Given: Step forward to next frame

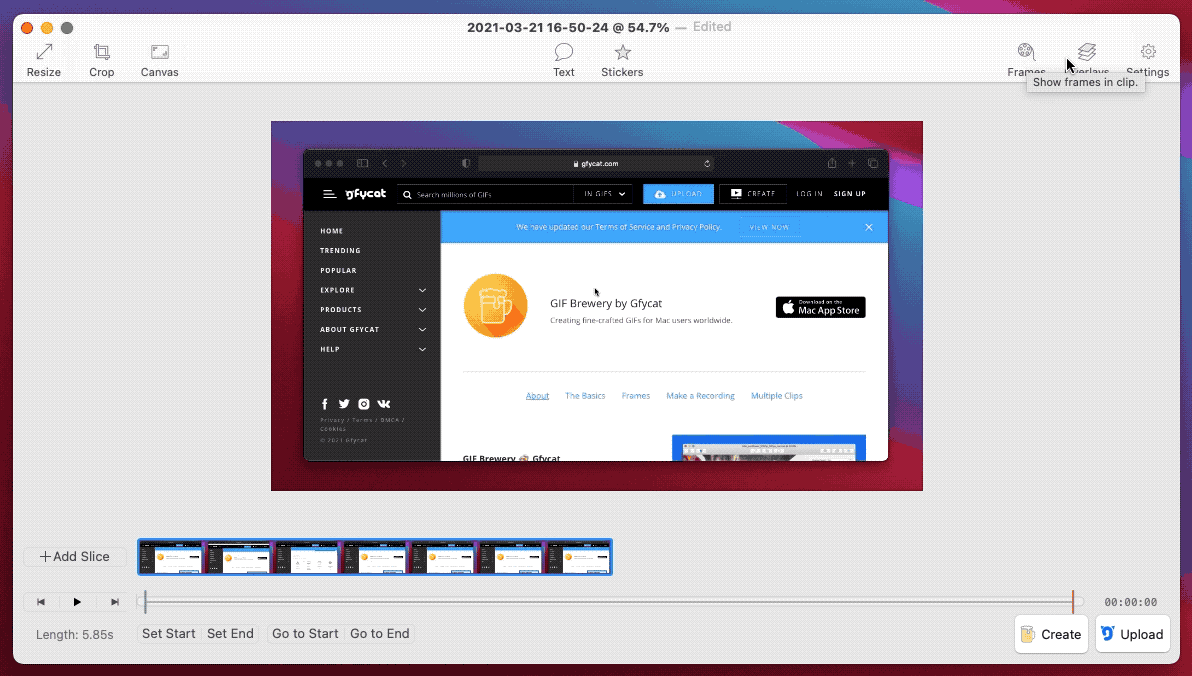Looking at the screenshot, I should click(x=114, y=601).
